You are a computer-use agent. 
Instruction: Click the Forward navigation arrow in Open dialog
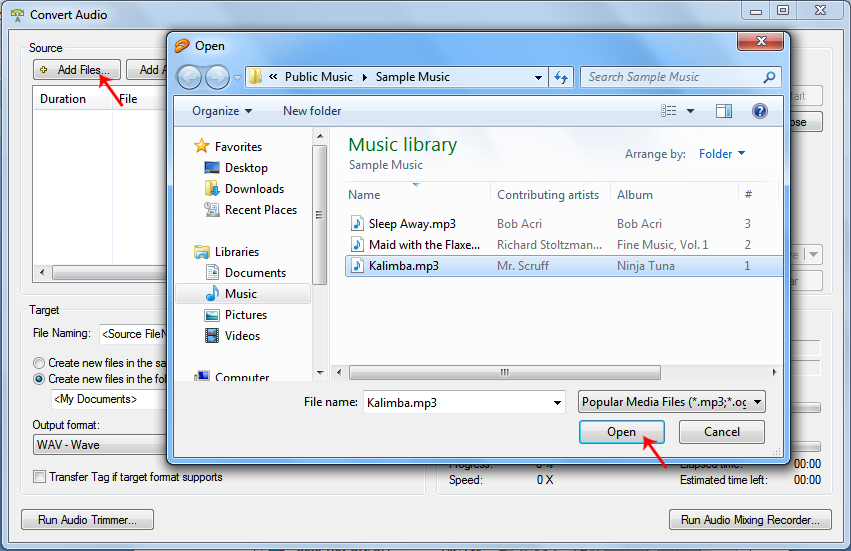click(218, 78)
